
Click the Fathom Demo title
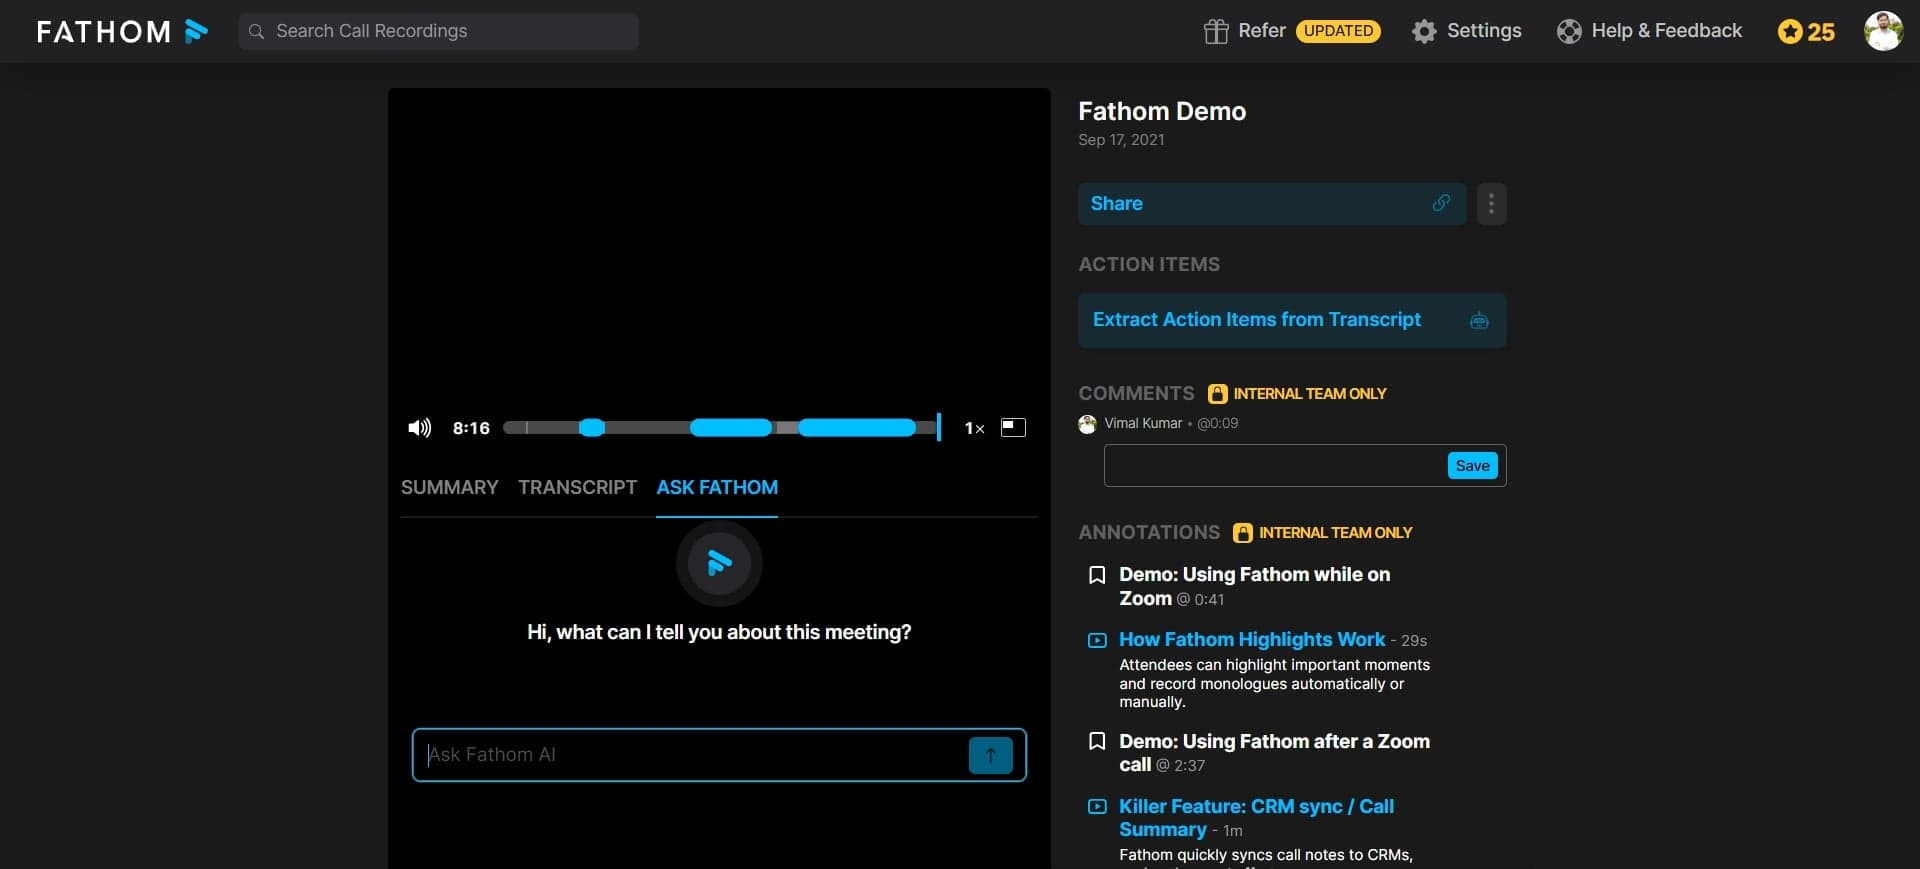[1162, 111]
